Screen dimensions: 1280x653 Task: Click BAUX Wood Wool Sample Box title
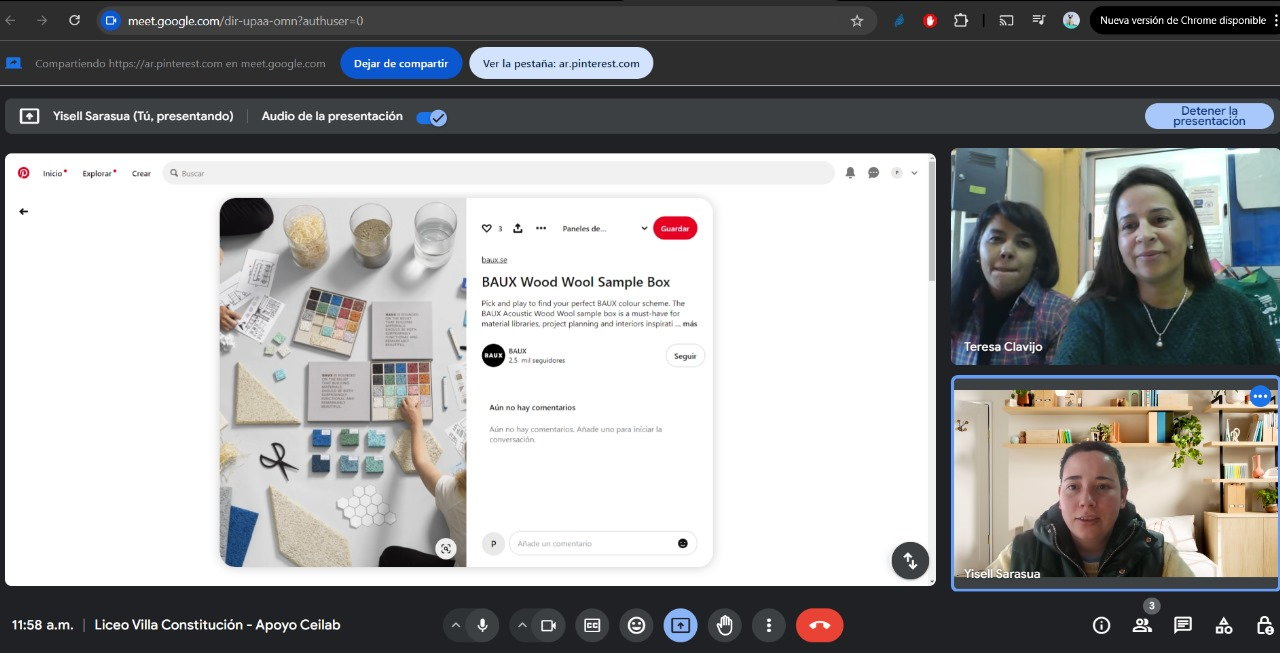(576, 282)
